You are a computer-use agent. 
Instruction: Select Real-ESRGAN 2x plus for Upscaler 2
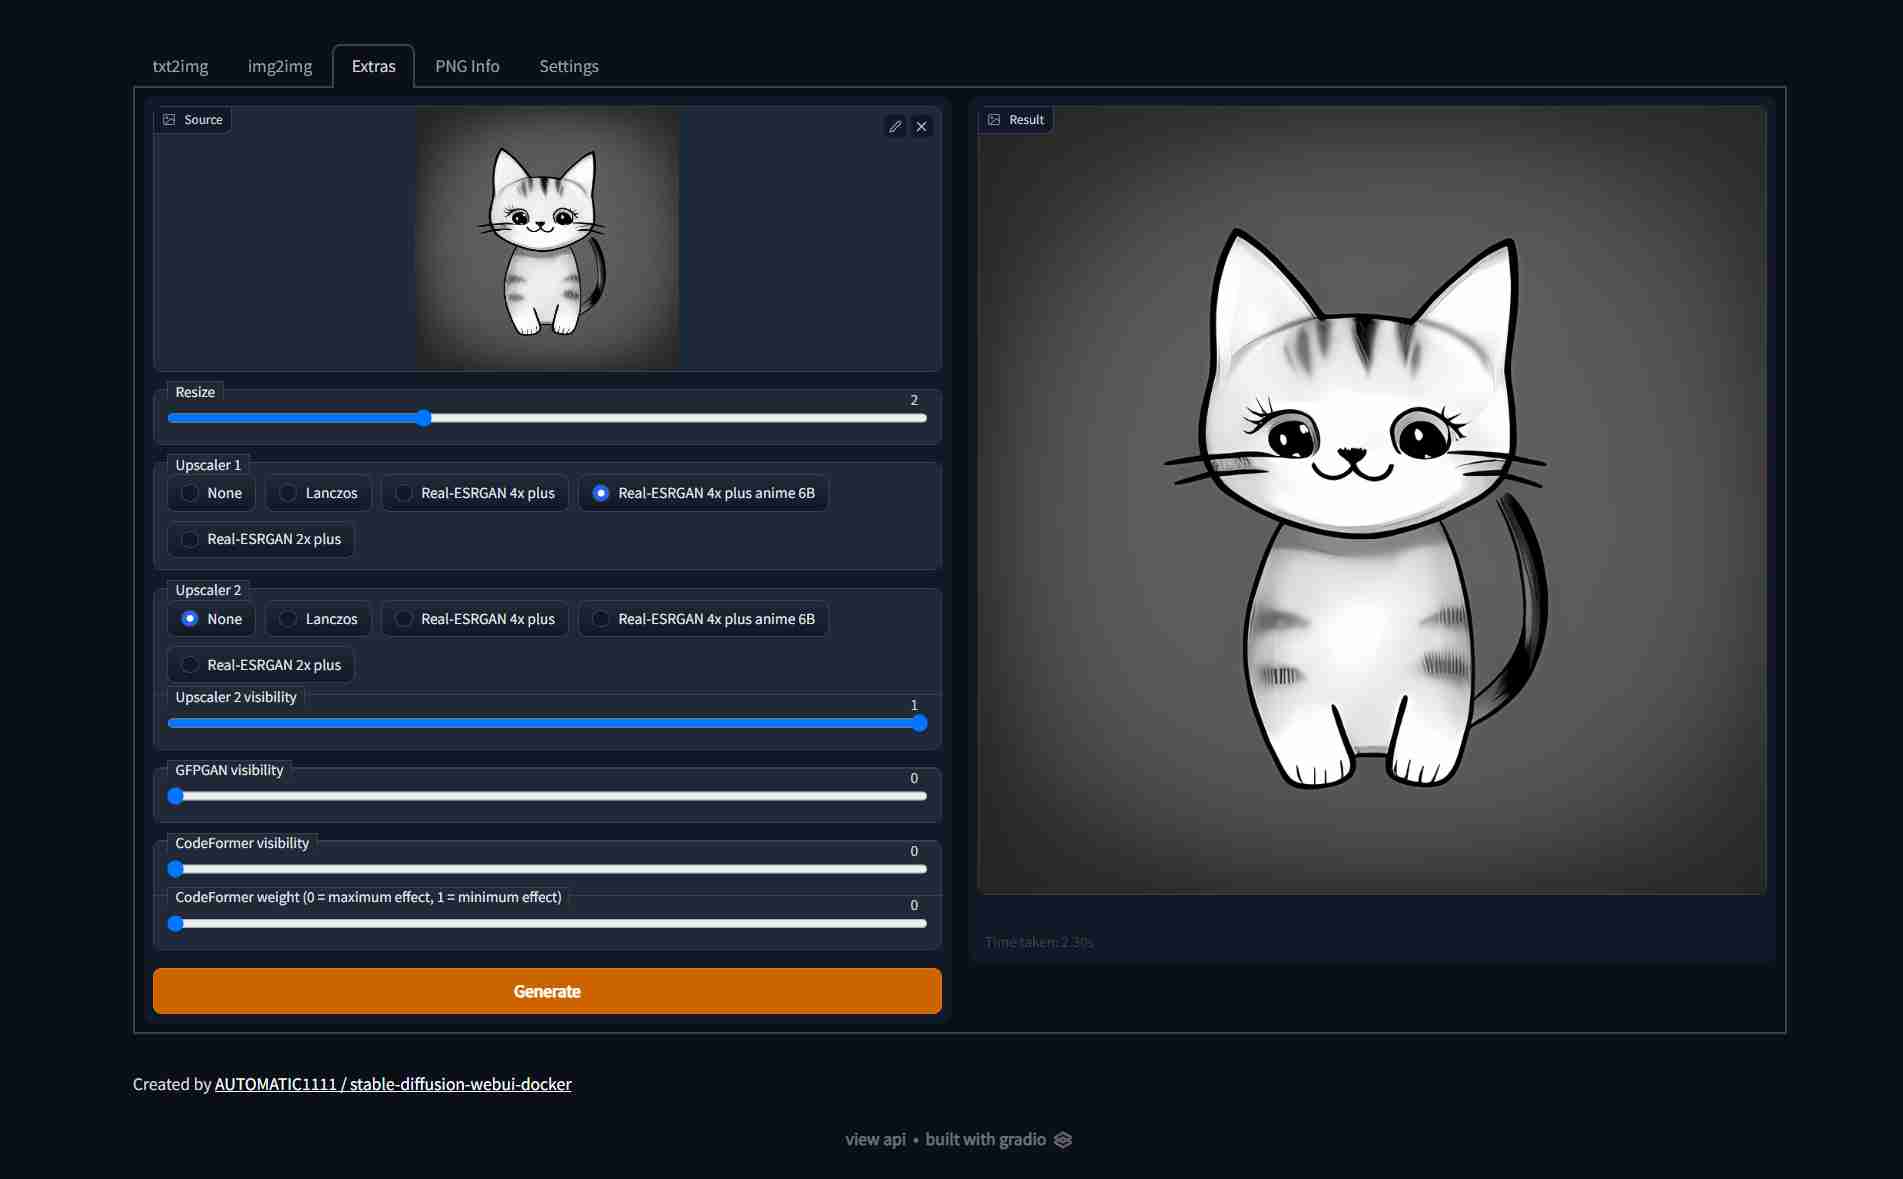coord(260,665)
